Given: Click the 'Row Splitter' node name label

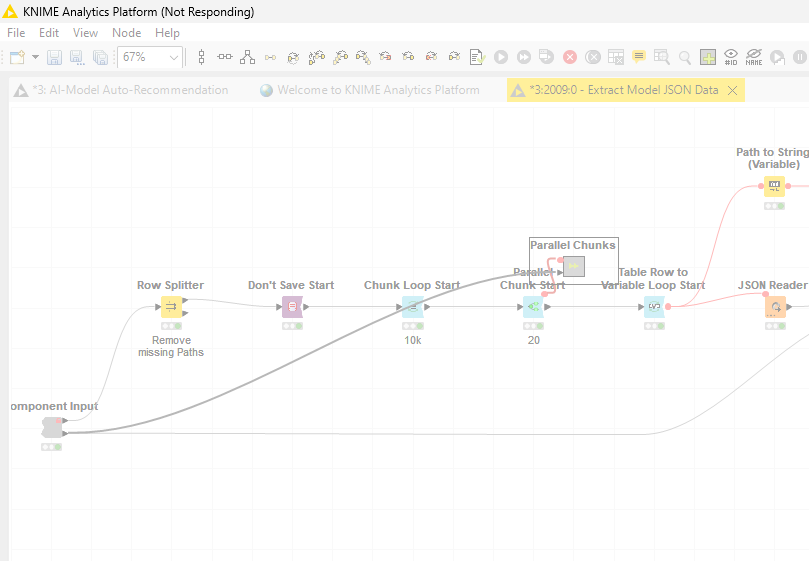Looking at the screenshot, I should tap(170, 285).
